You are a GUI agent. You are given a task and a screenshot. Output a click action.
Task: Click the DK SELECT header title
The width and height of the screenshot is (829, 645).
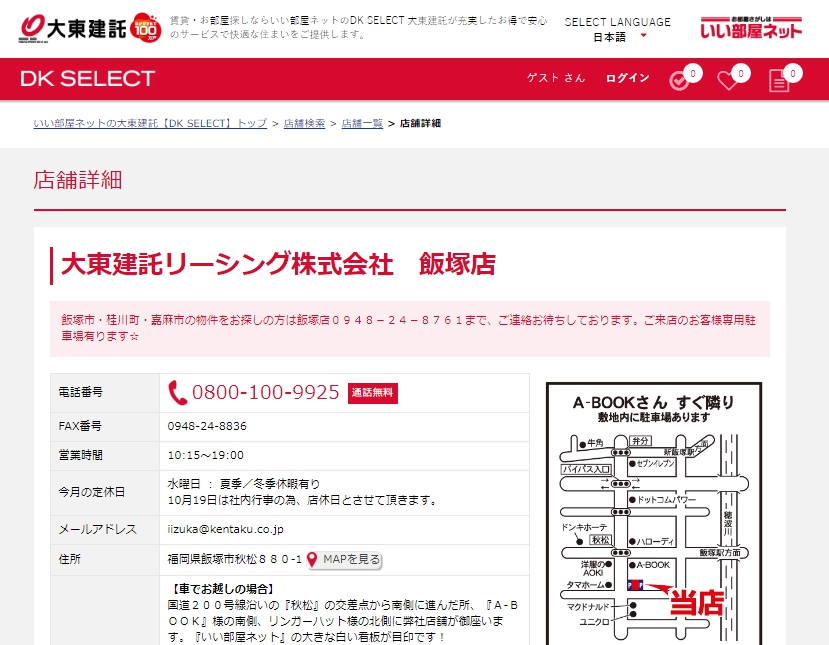(88, 79)
